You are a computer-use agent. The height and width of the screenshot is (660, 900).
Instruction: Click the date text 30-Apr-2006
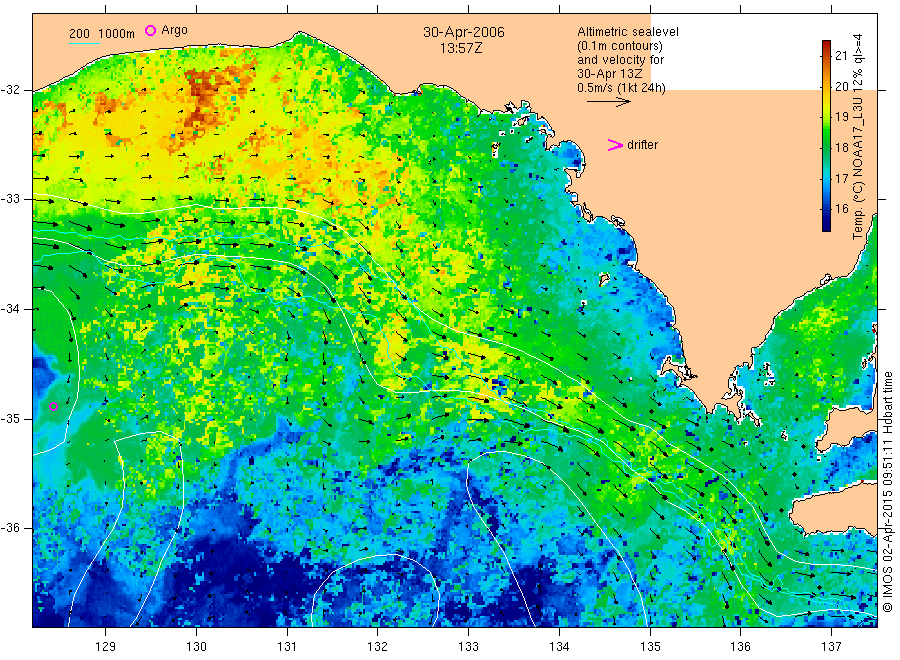pos(464,32)
